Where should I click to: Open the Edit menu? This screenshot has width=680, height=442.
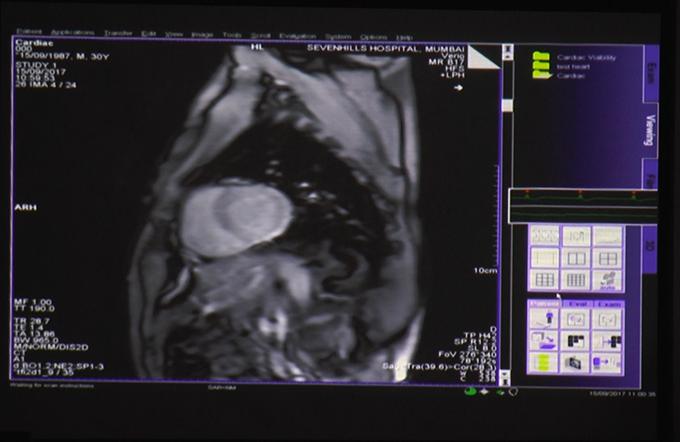148,34
